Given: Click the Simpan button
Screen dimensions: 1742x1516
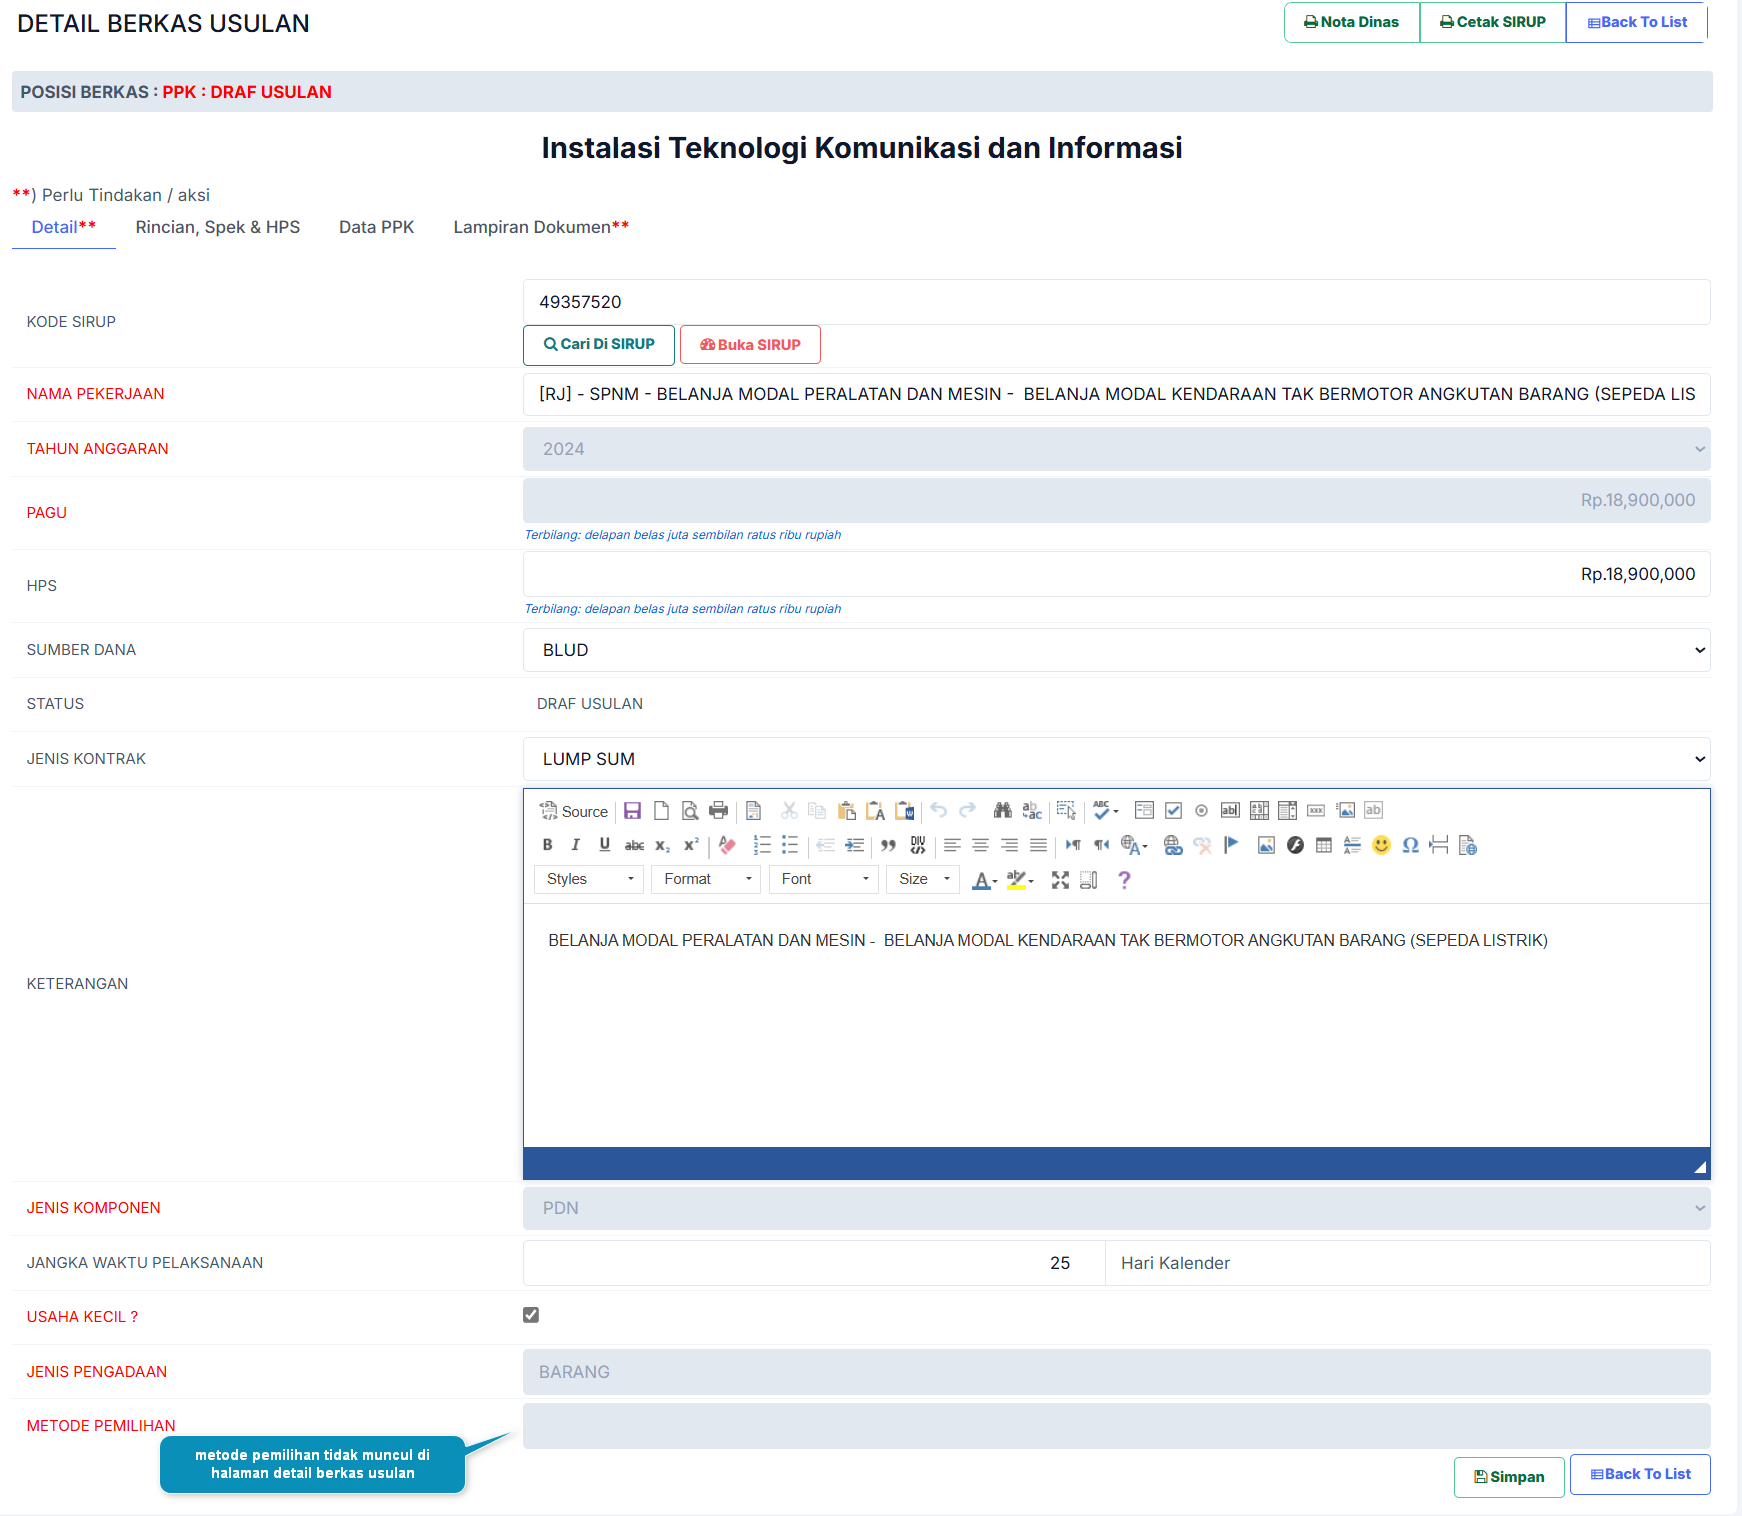Looking at the screenshot, I should 1508,1477.
